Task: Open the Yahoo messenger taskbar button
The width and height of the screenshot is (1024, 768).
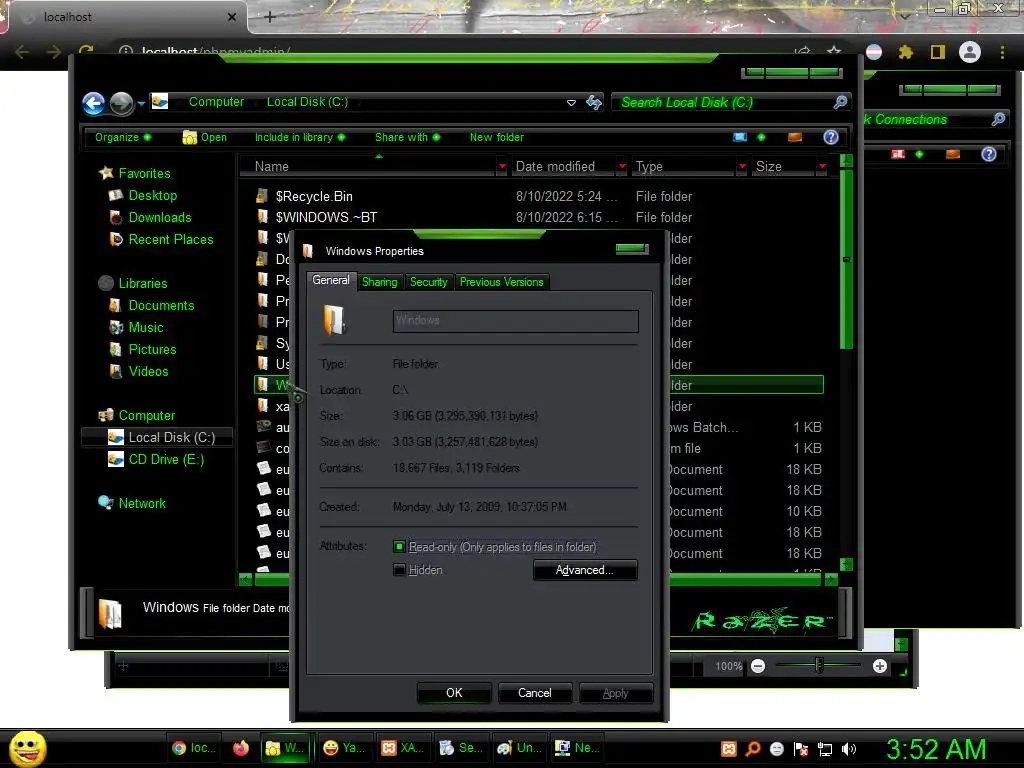Action: tap(344, 748)
